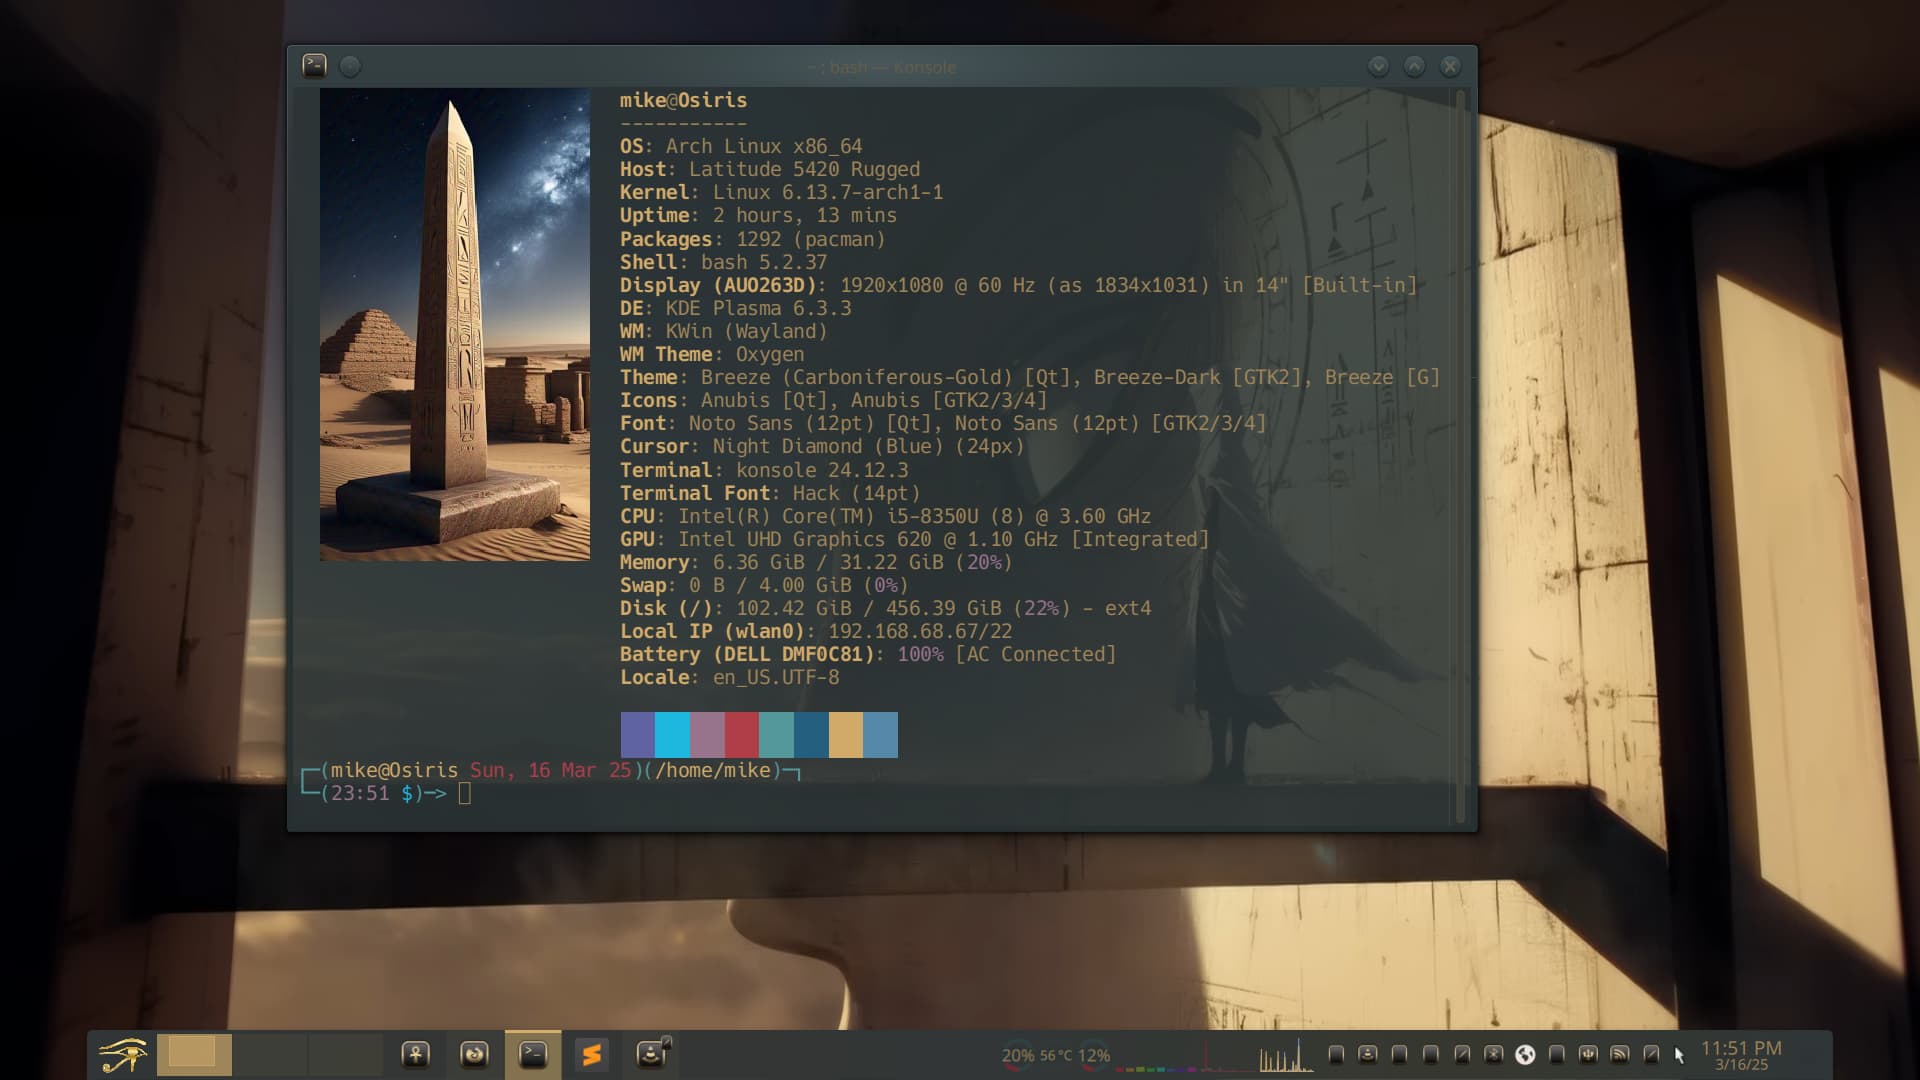The width and height of the screenshot is (1920, 1080).
Task: Click the Konsole terminal taskbar entry
Action: (533, 1054)
